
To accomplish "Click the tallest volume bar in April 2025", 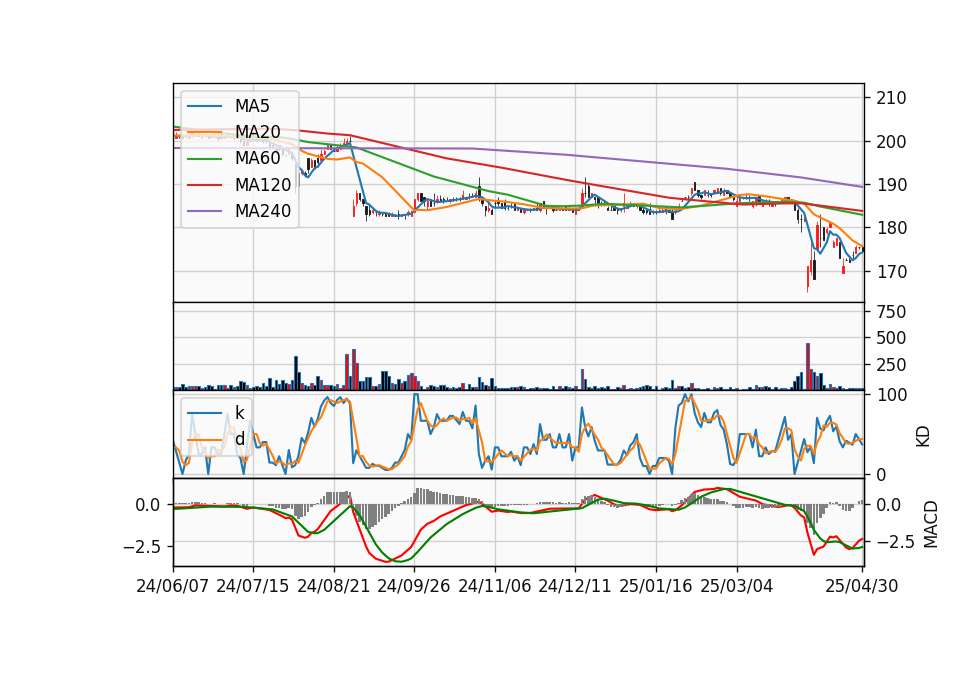I will [x=808, y=366].
